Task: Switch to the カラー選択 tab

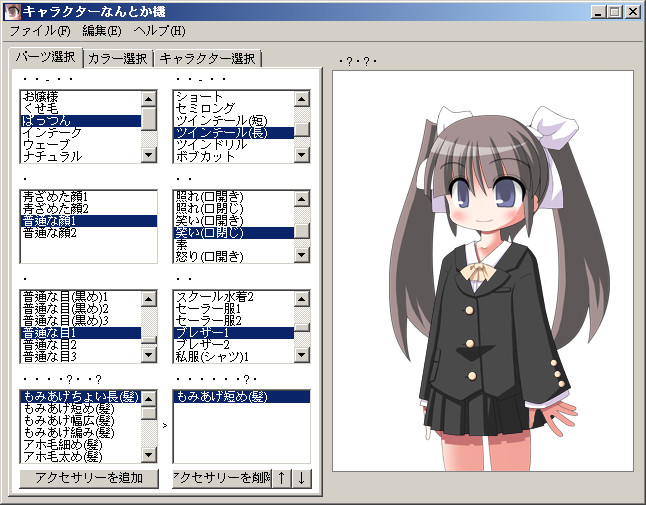Action: pos(117,59)
